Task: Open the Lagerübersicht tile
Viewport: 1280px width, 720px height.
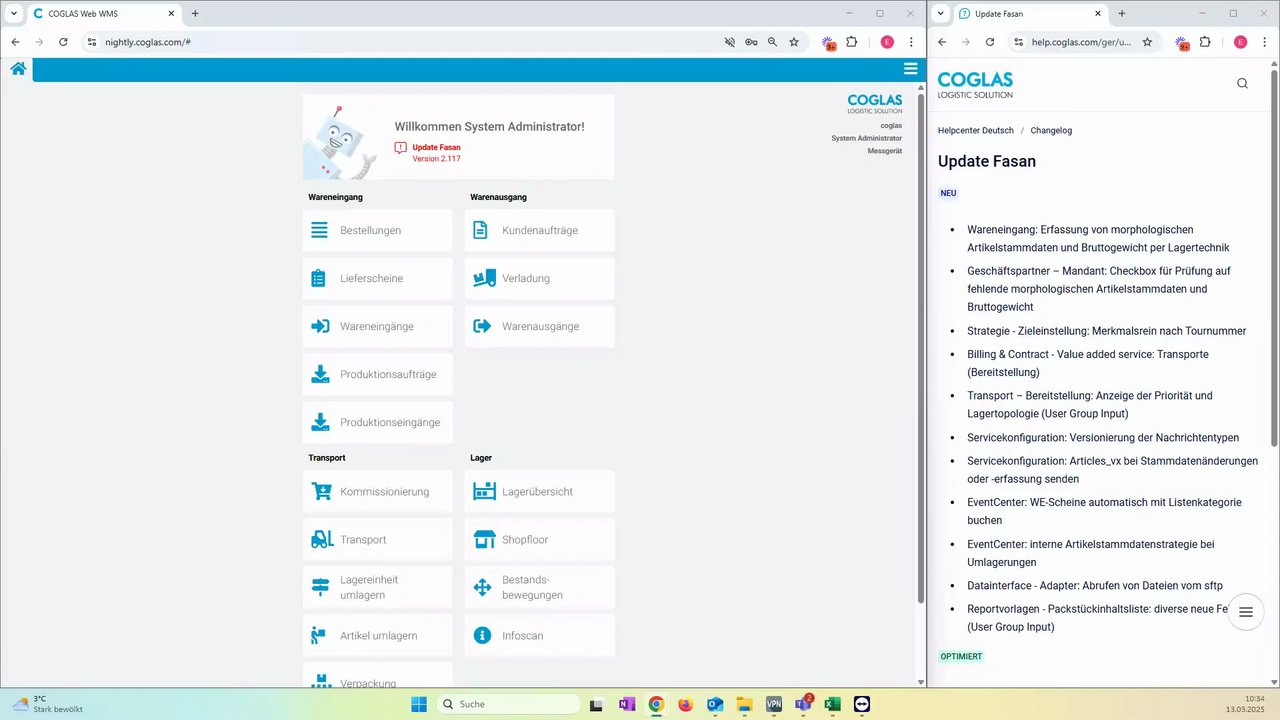Action: 540,491
